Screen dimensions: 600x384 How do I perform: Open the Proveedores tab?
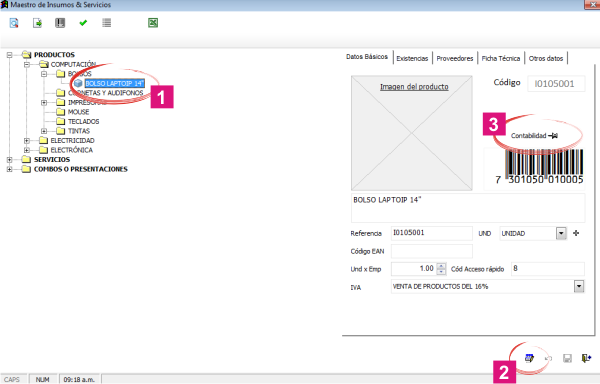pyautogui.click(x=455, y=58)
